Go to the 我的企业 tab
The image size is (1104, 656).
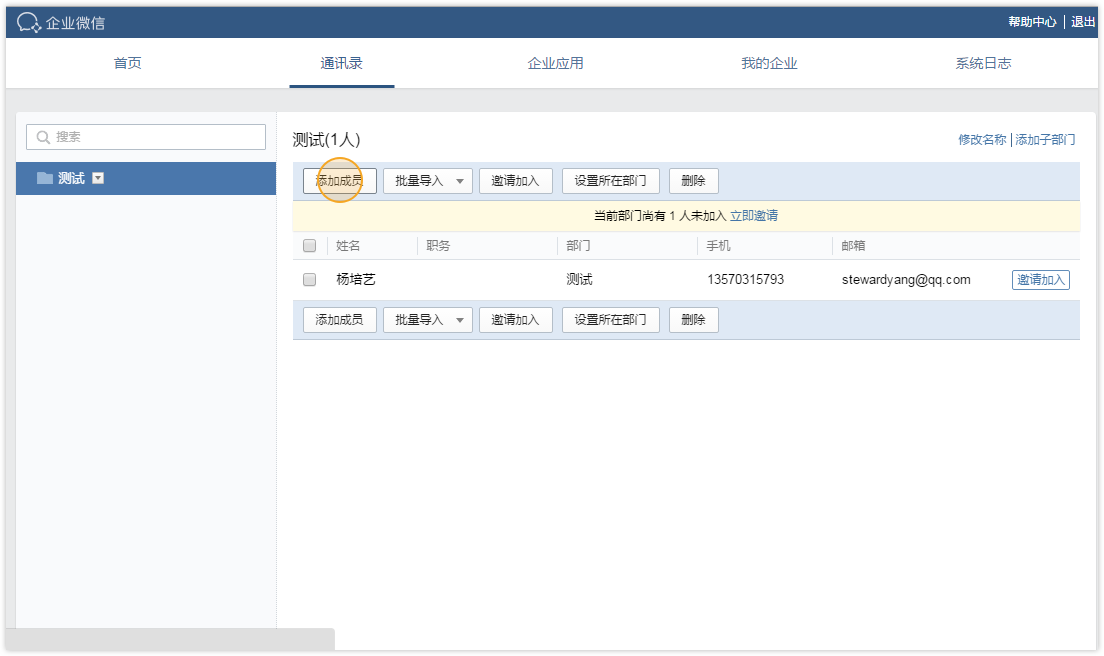pos(768,62)
